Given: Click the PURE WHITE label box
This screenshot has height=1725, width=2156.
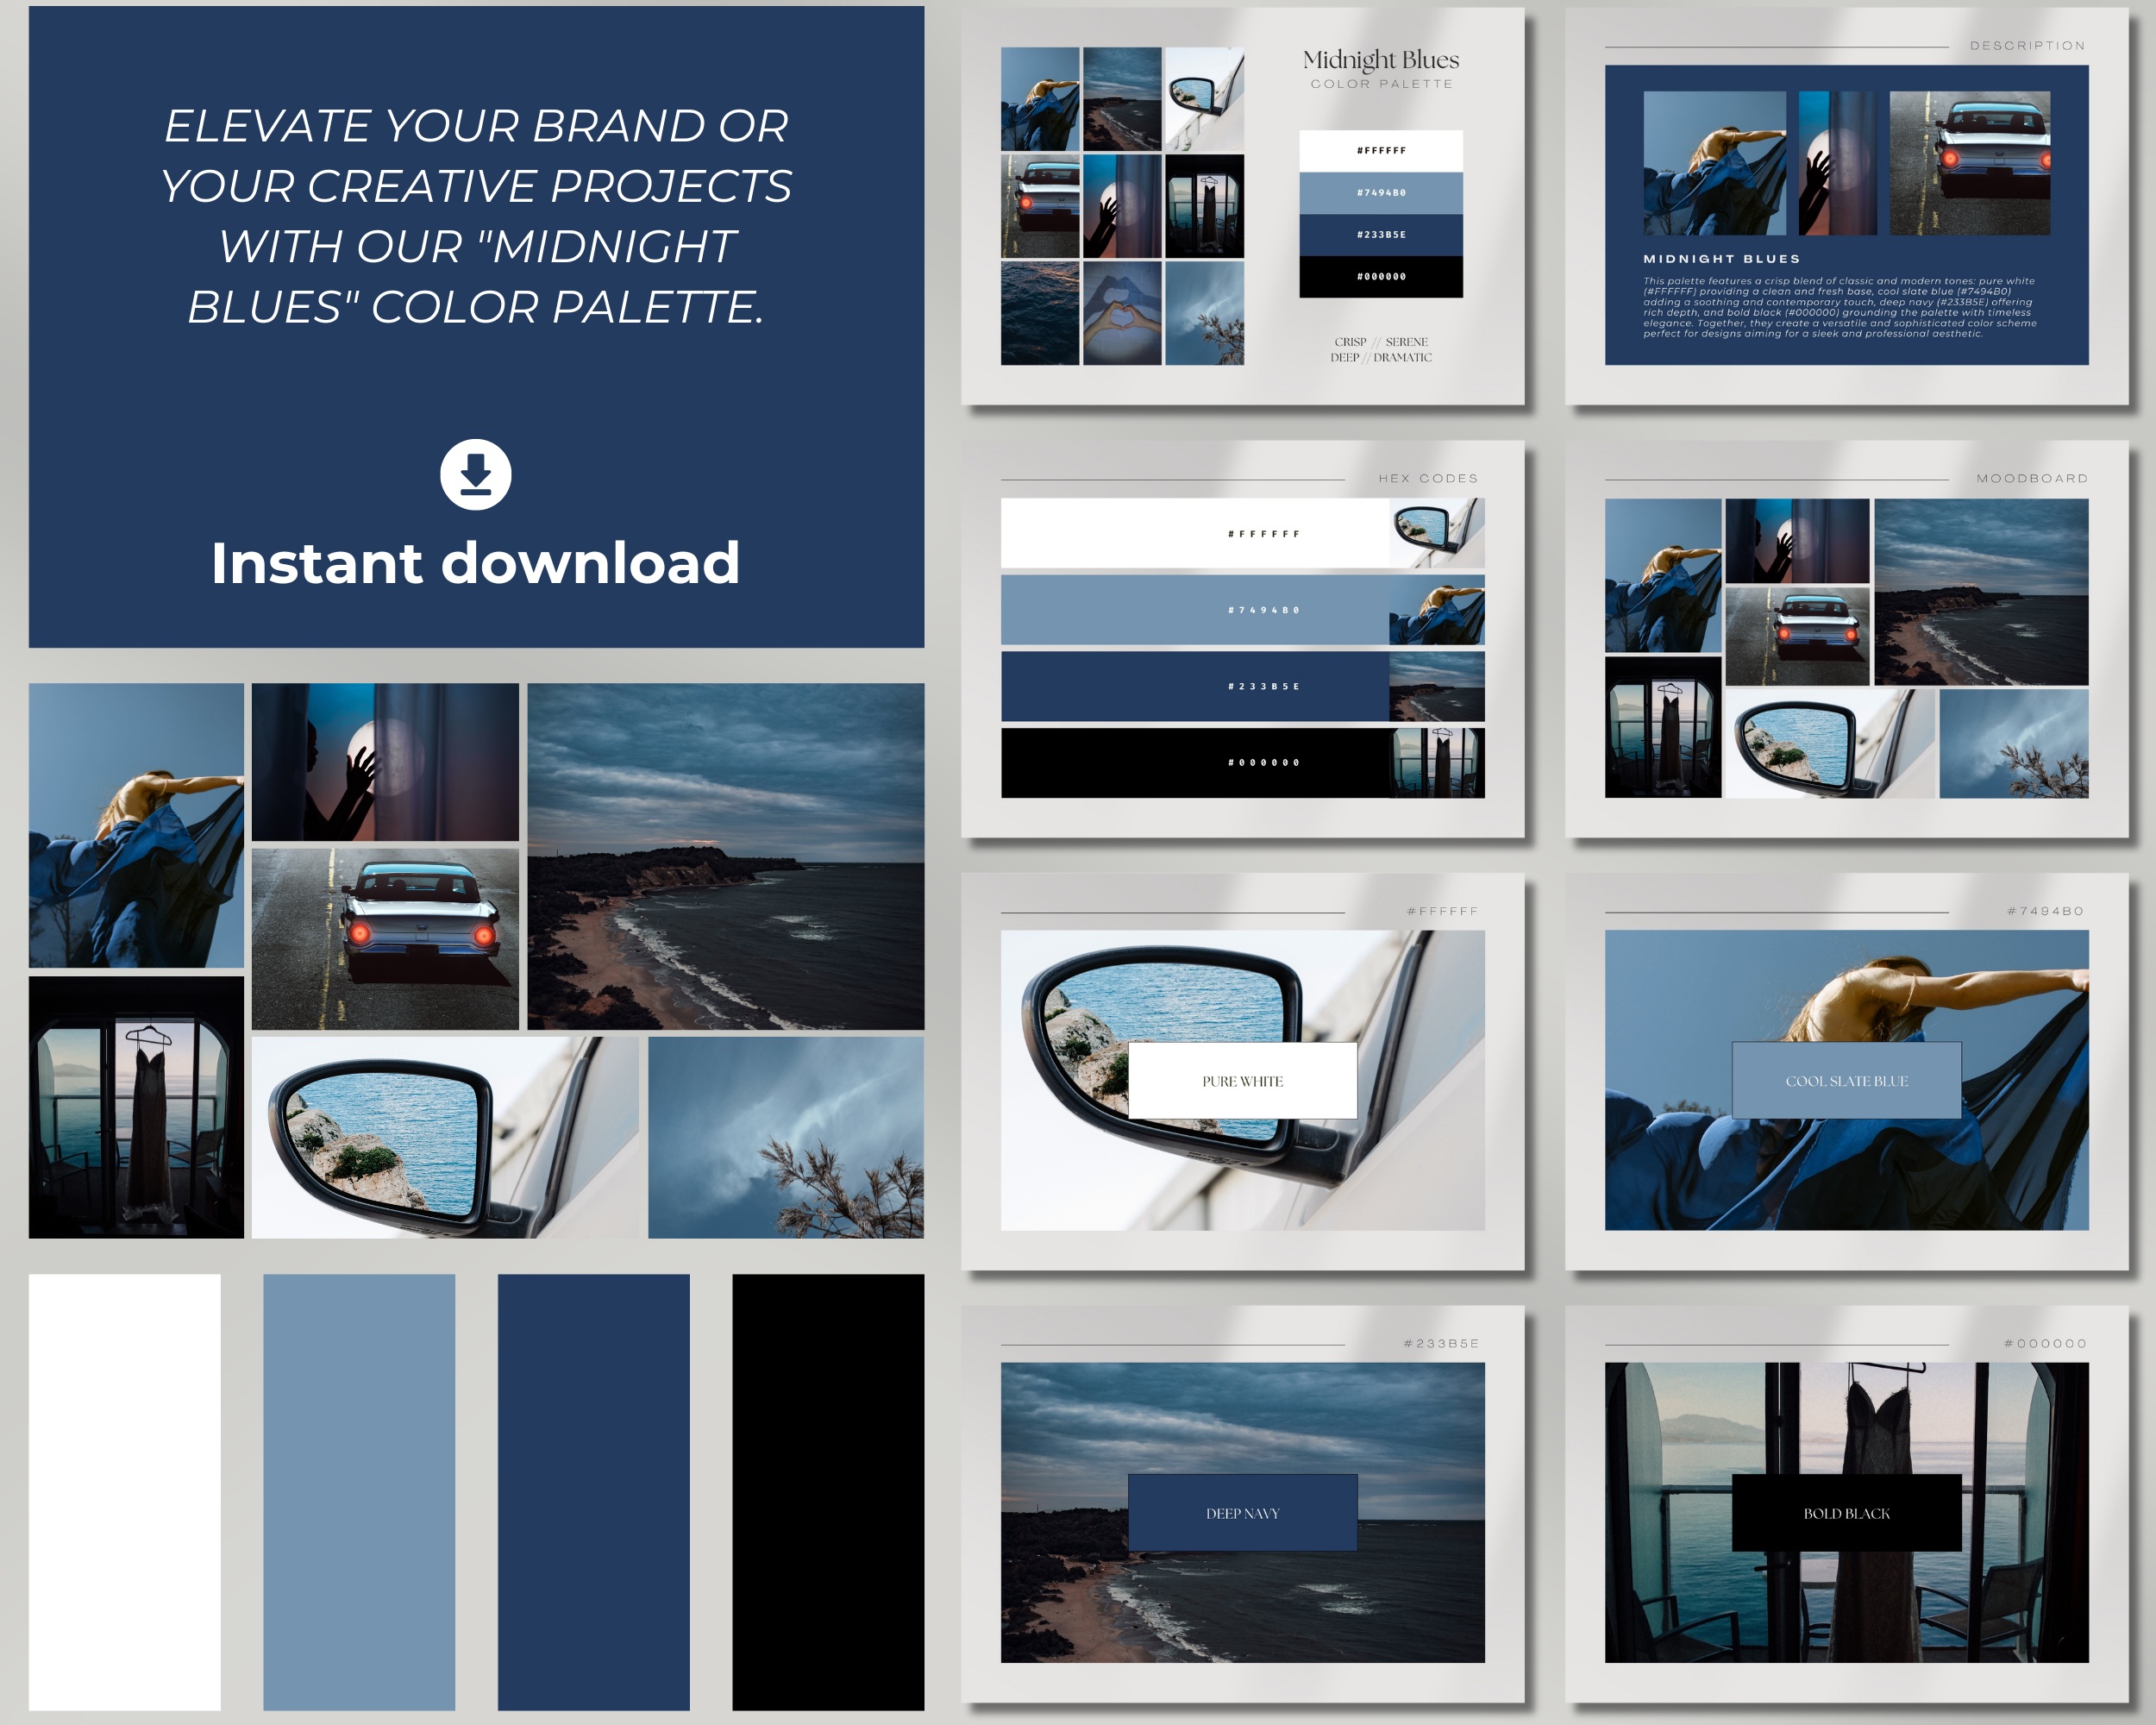Looking at the screenshot, I should tap(1242, 1081).
